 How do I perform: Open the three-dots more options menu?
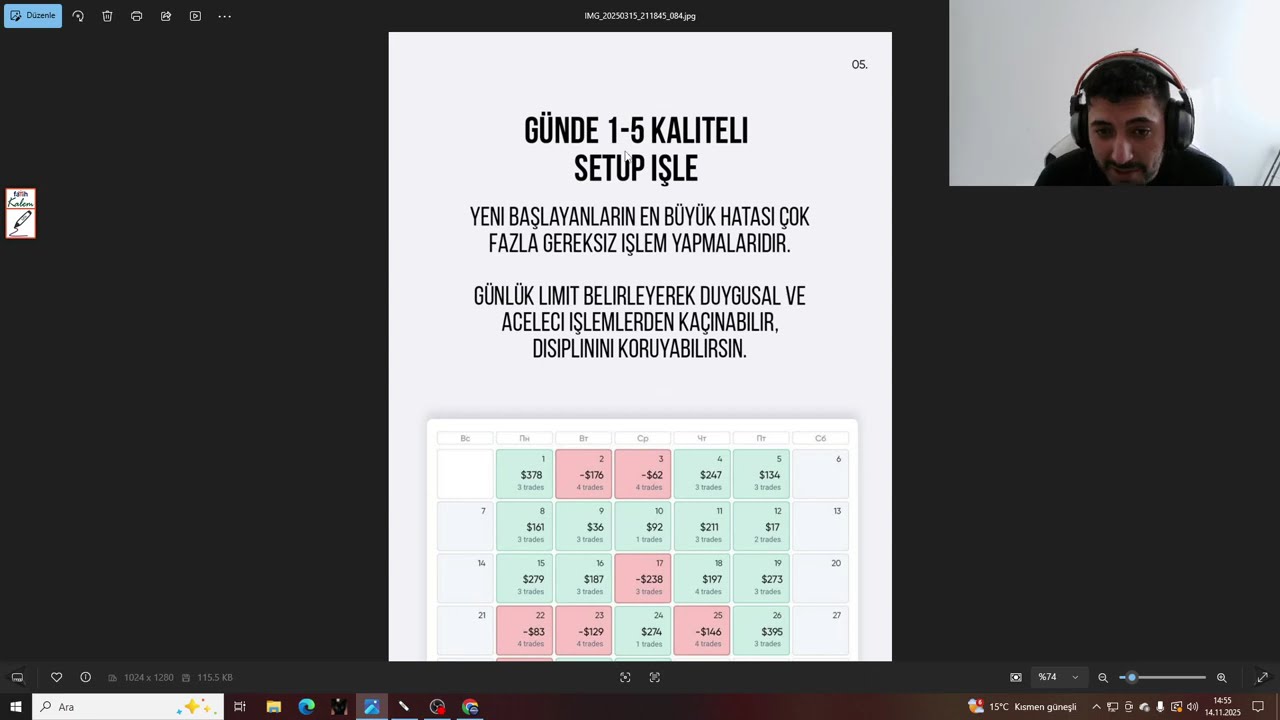(224, 16)
